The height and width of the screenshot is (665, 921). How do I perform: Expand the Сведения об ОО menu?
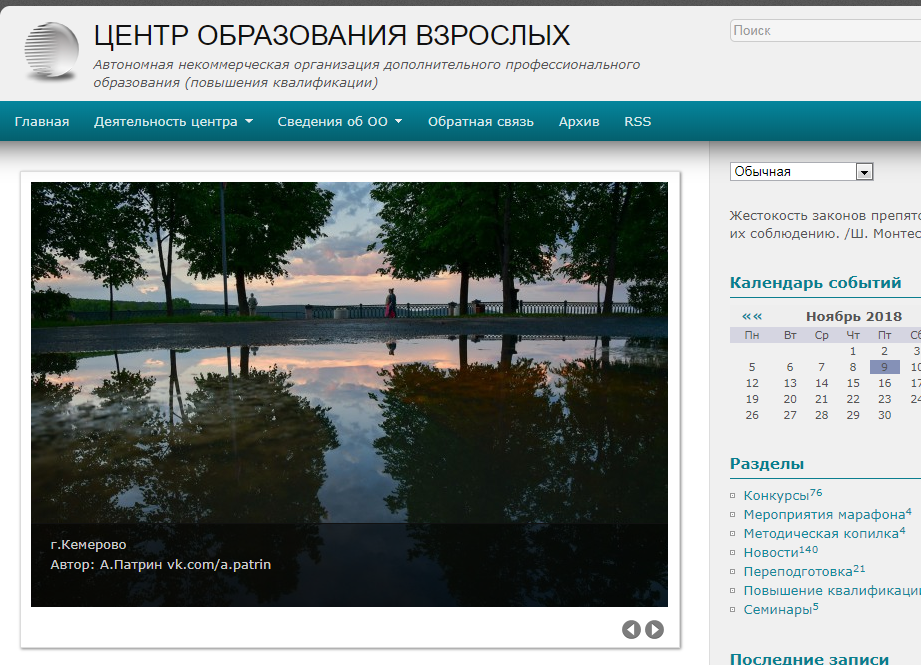(x=339, y=122)
